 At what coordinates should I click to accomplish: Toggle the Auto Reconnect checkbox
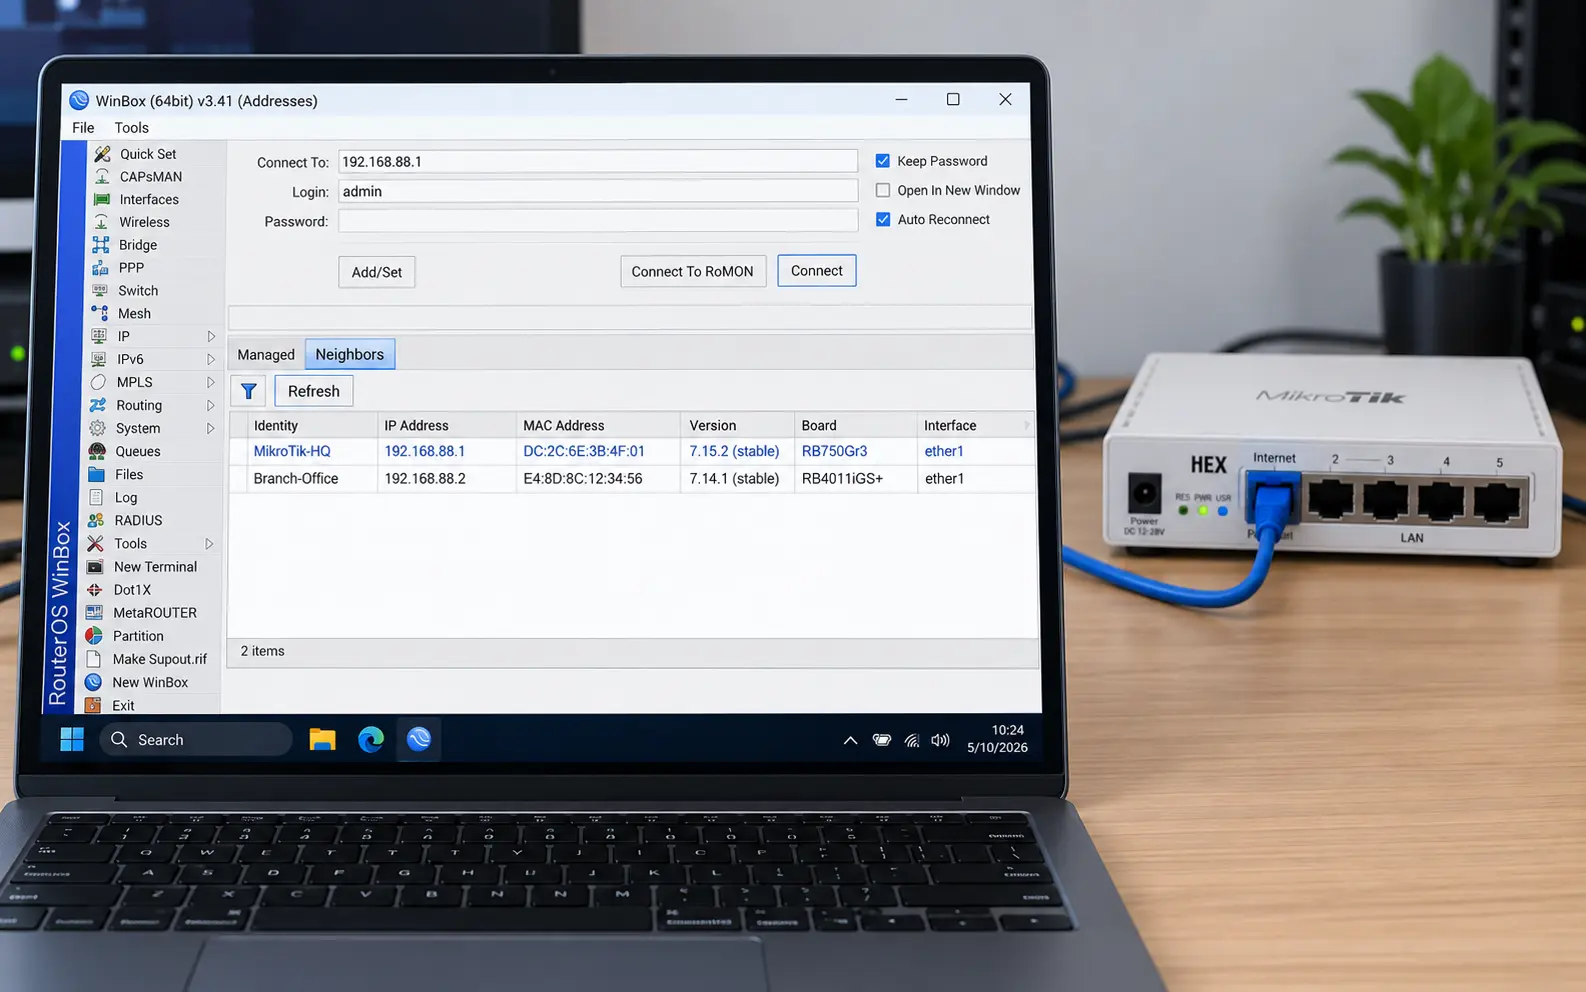pyautogui.click(x=883, y=219)
